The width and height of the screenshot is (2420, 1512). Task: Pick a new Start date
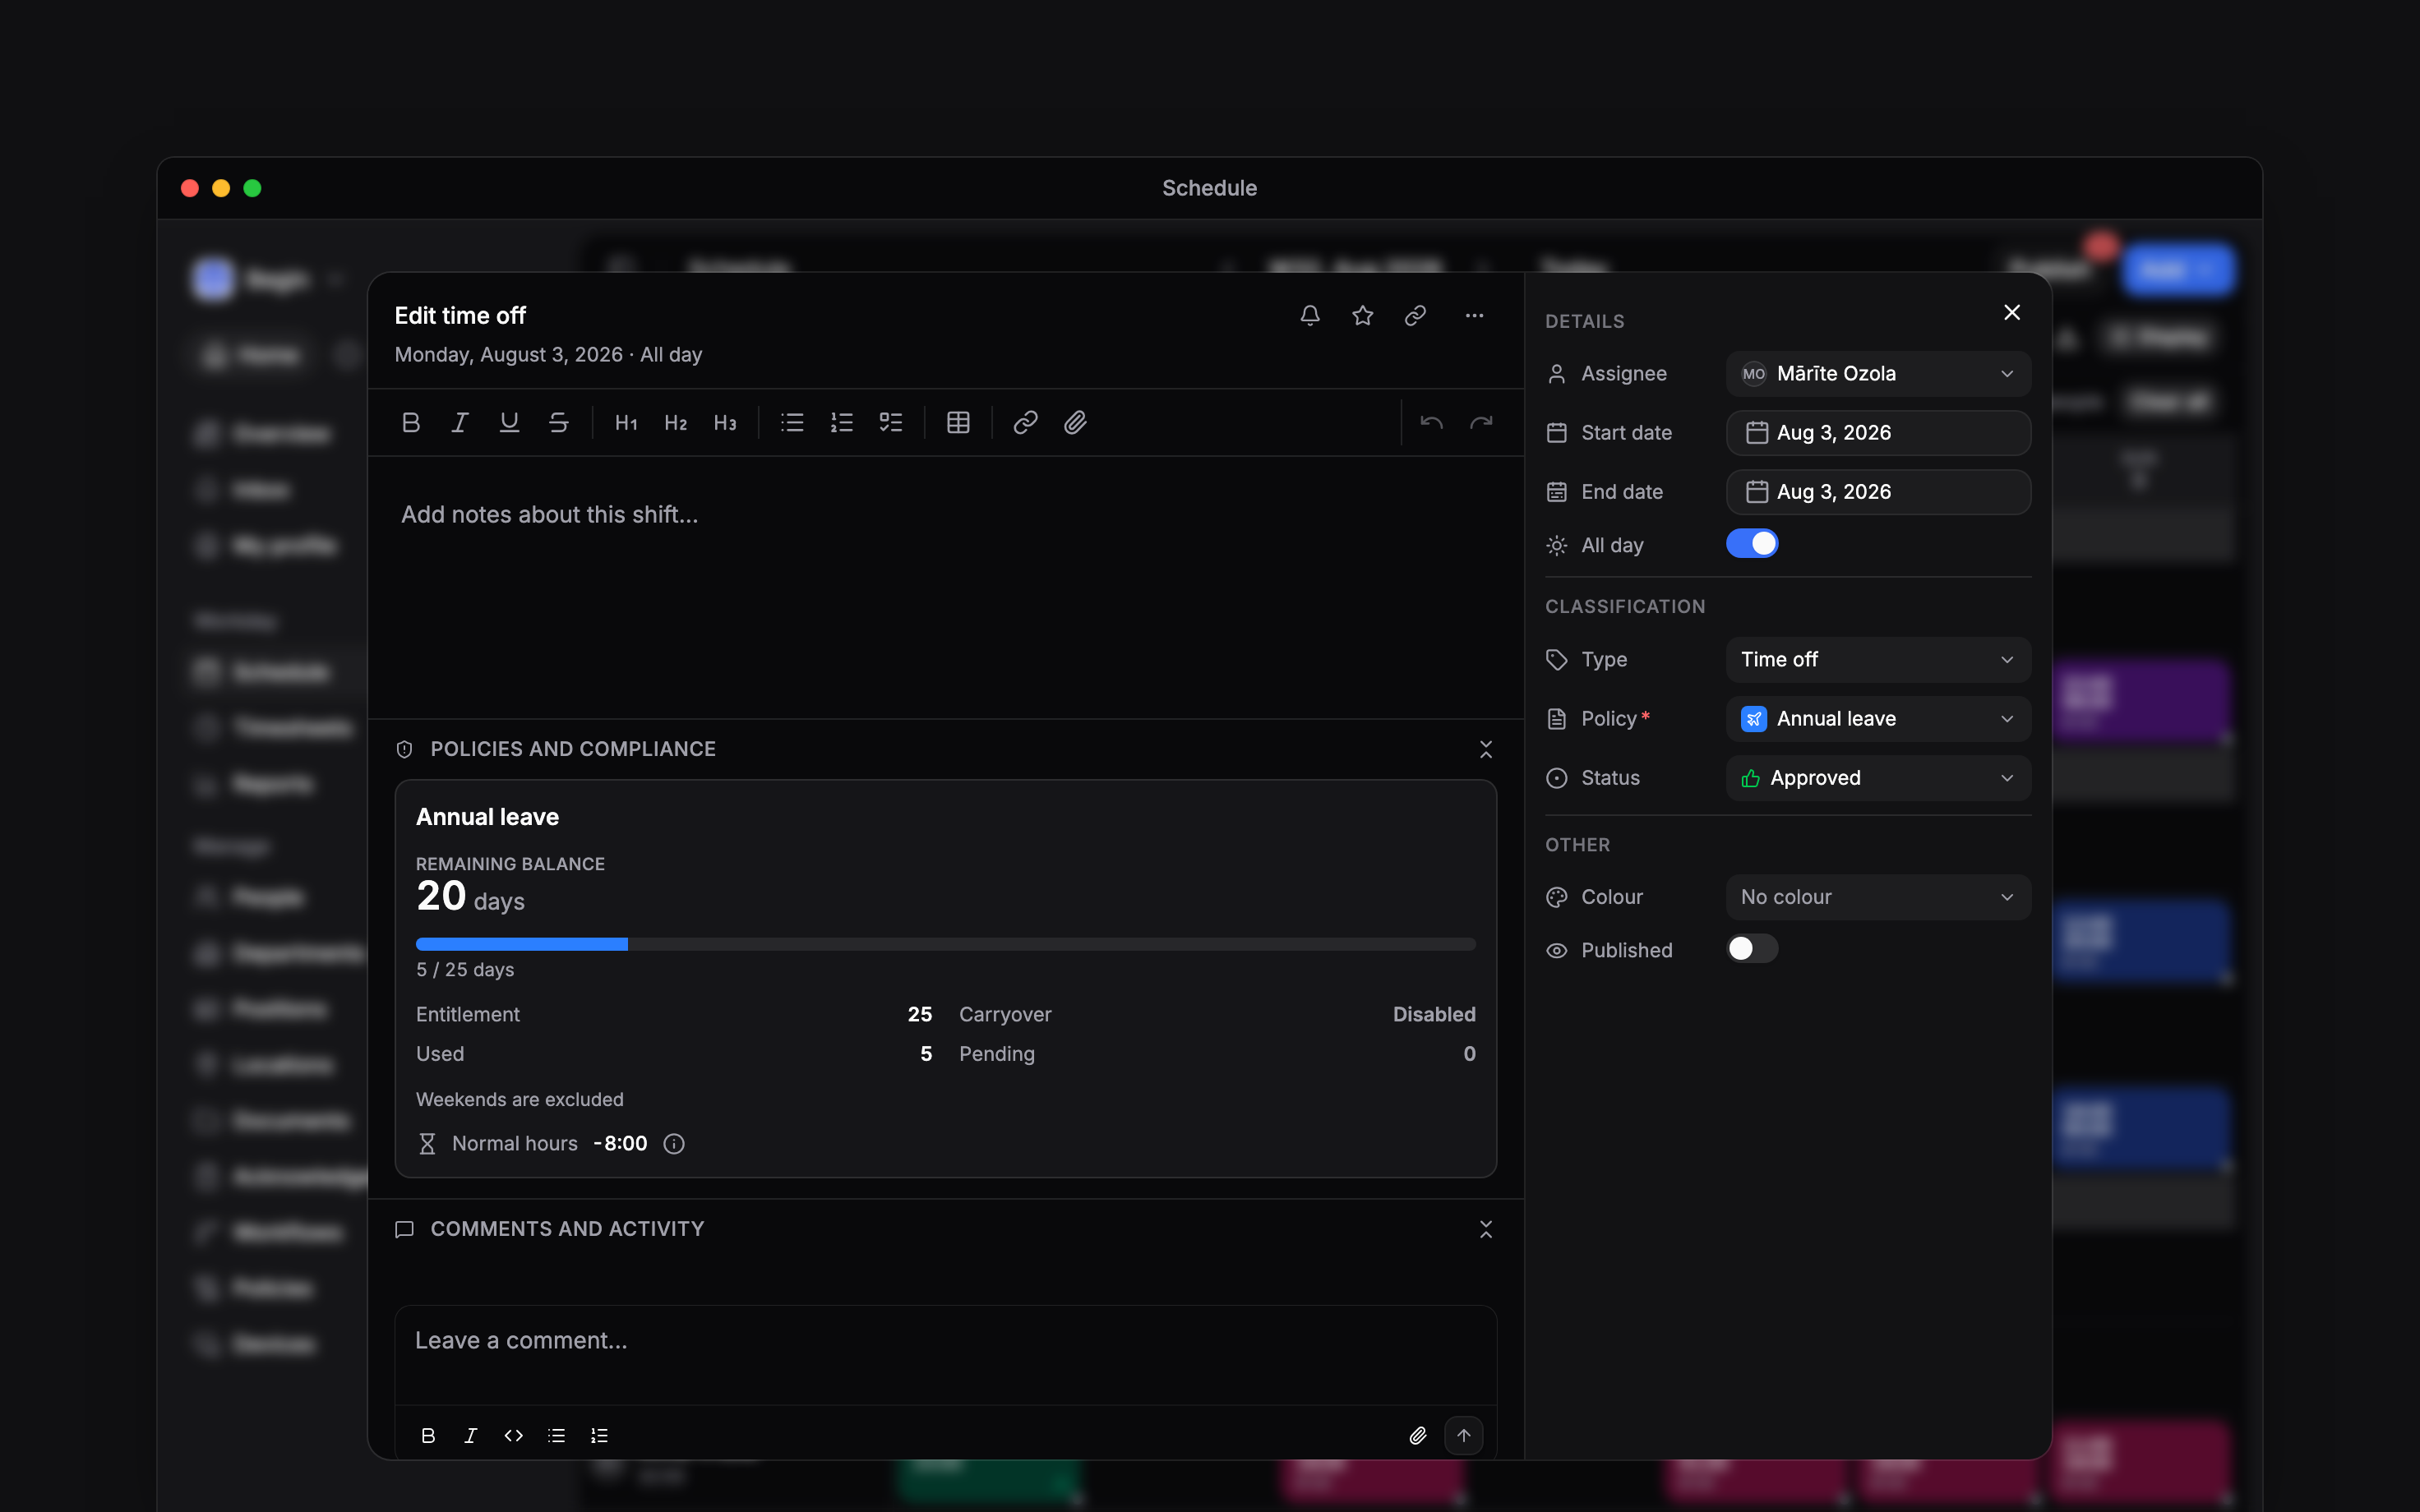[x=1878, y=433]
